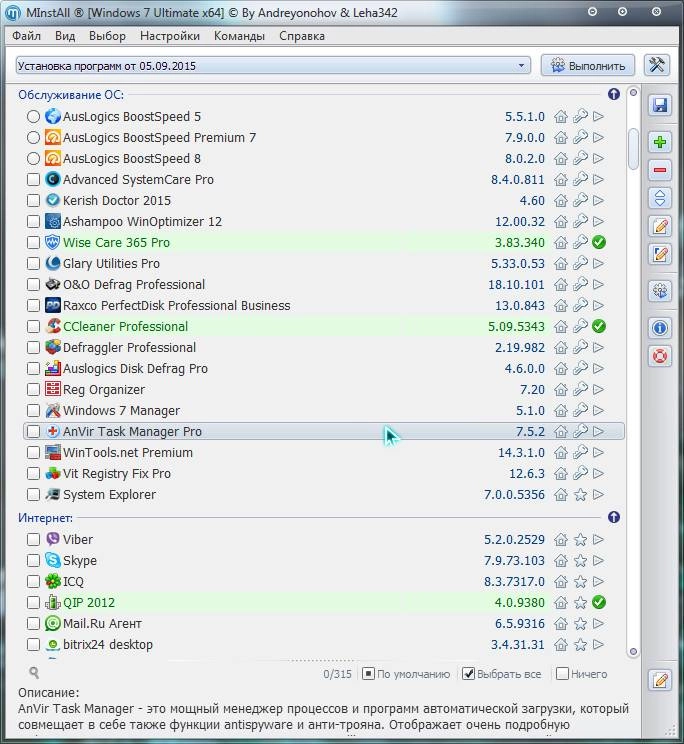Click the green plus add icon

[660, 142]
